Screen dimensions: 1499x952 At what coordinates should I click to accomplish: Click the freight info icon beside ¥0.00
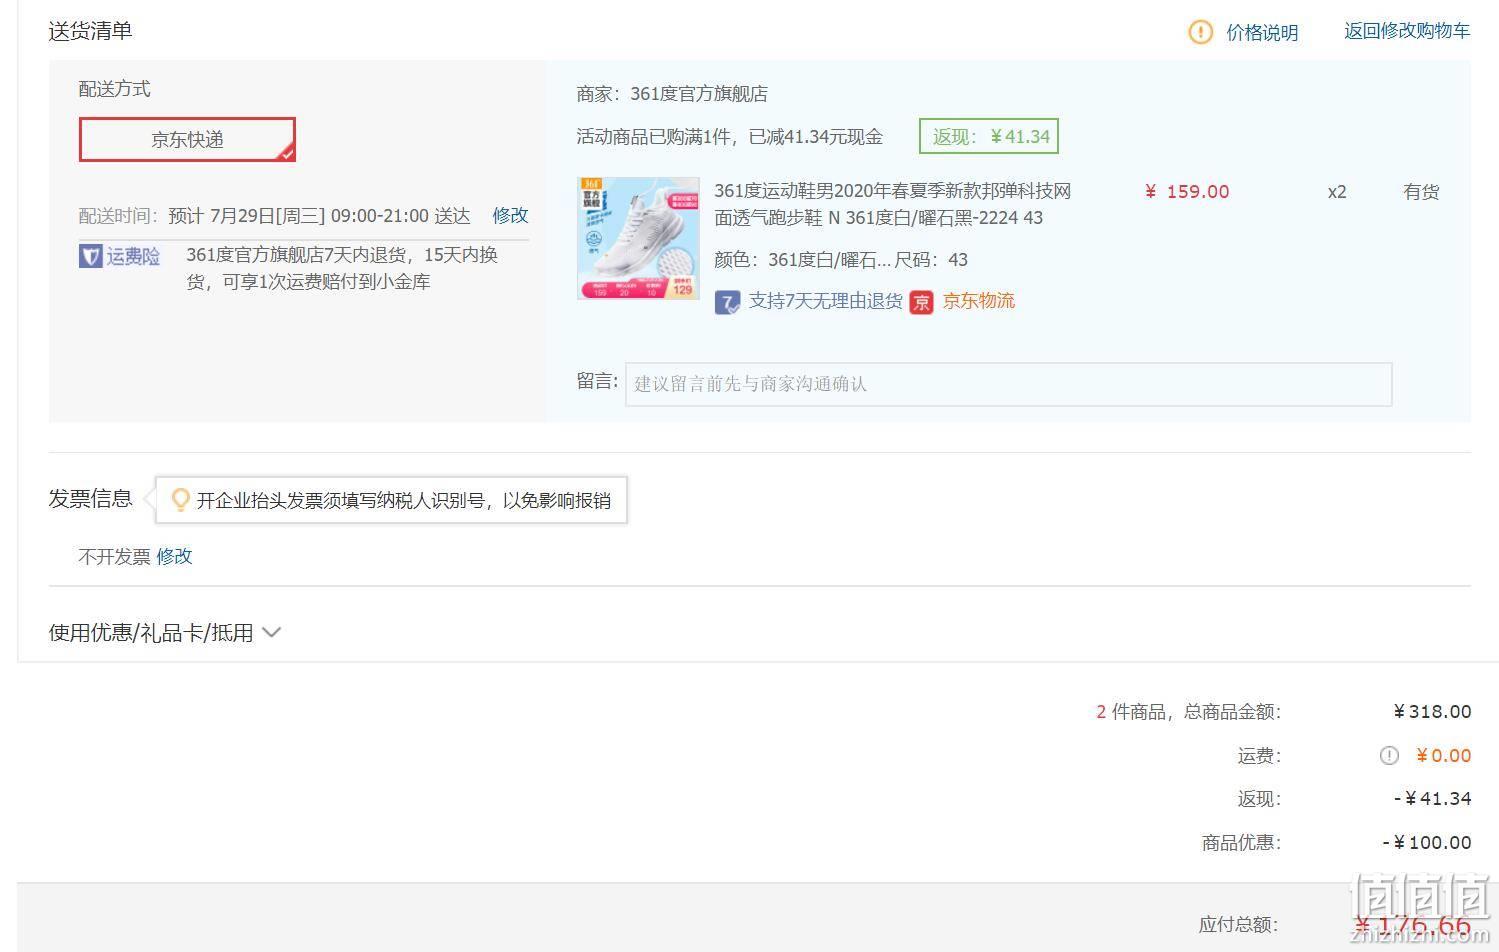point(1389,756)
